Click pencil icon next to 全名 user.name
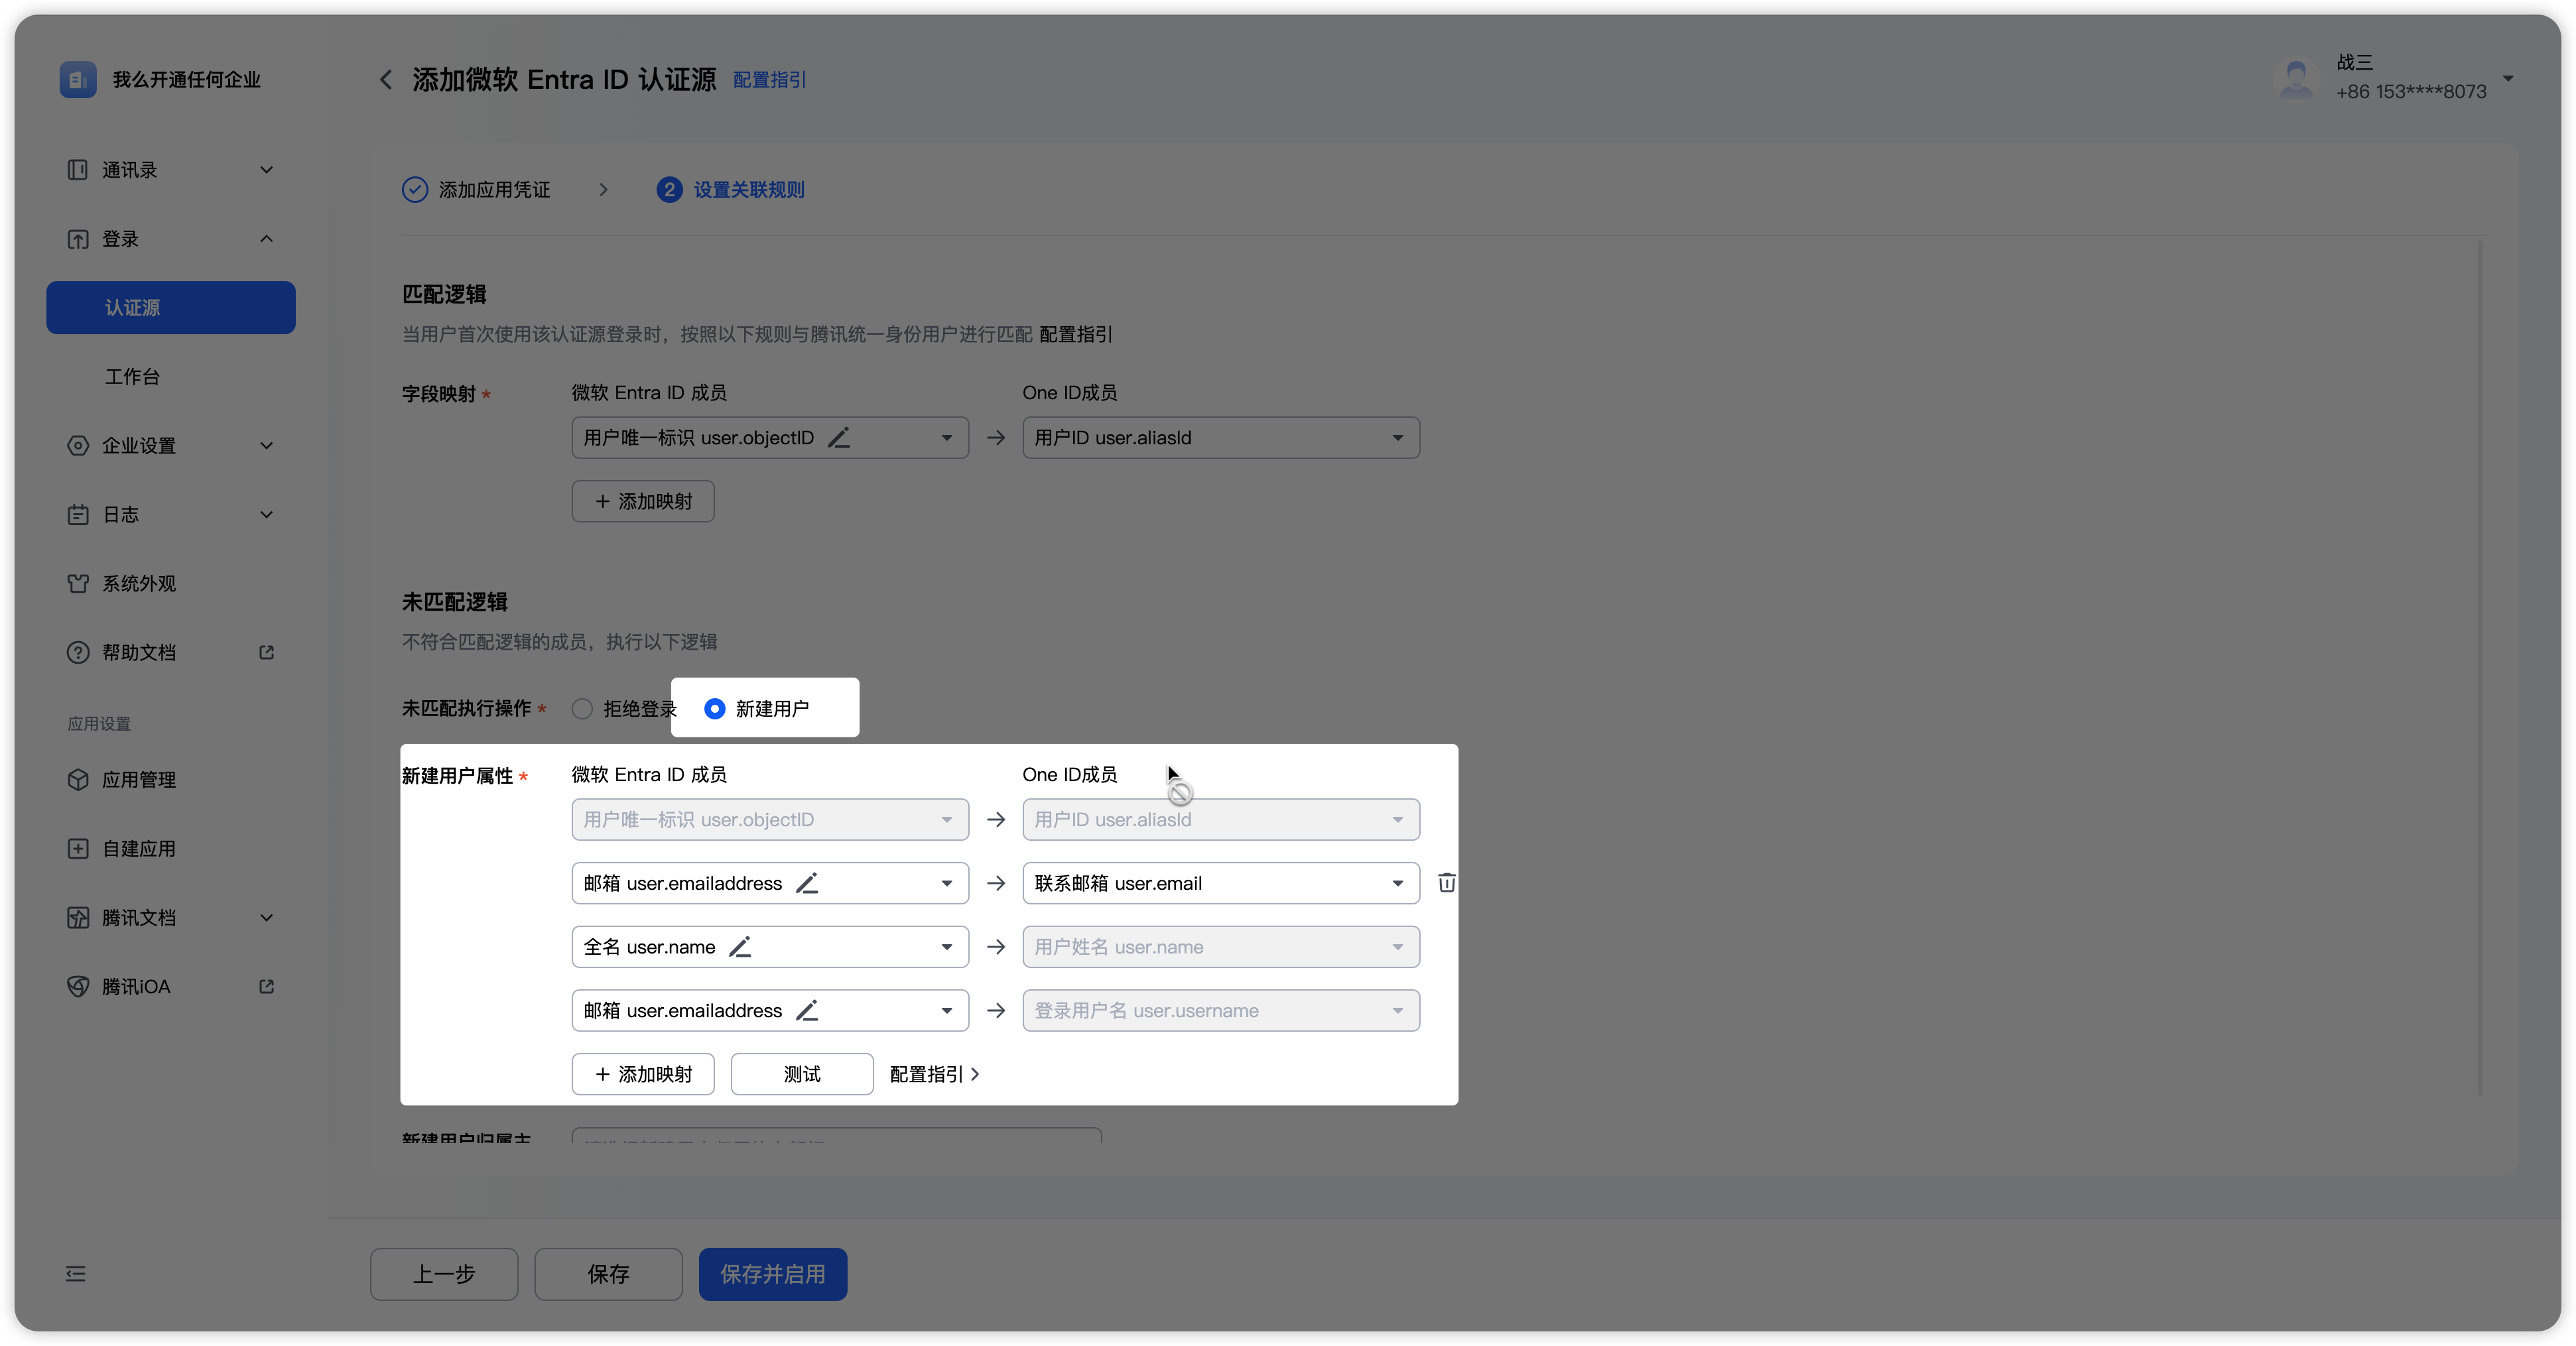This screenshot has width=2576, height=1346. 740,947
